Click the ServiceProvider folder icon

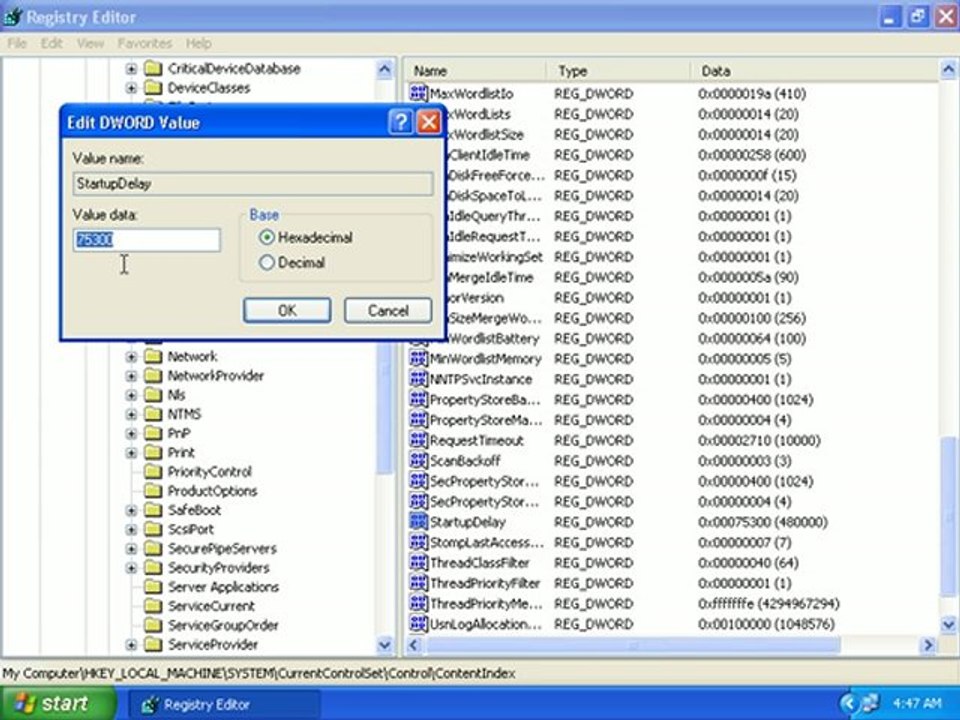pos(153,644)
